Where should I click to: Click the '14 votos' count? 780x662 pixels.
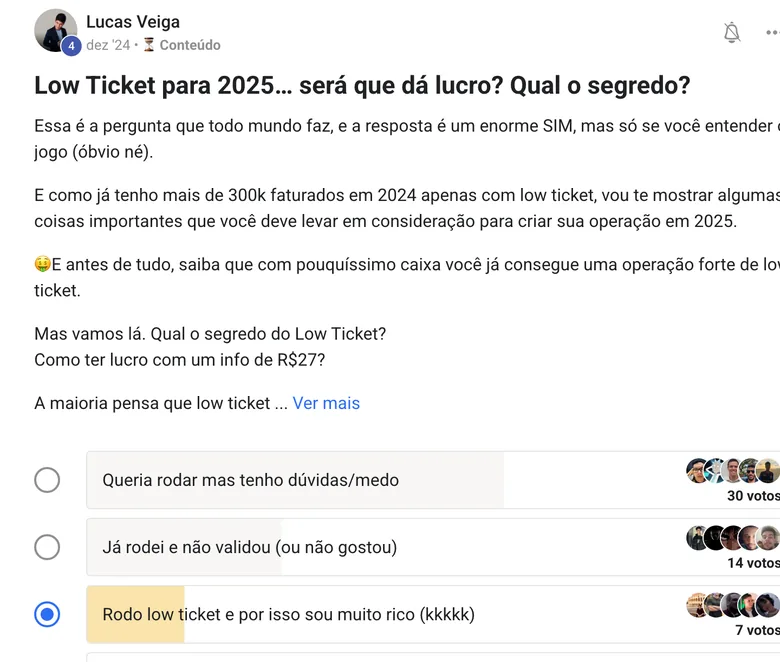coord(753,563)
